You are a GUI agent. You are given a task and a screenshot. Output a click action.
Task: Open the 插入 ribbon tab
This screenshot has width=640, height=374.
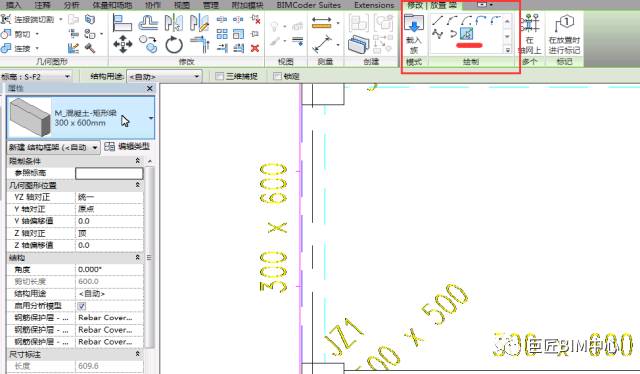13,5
